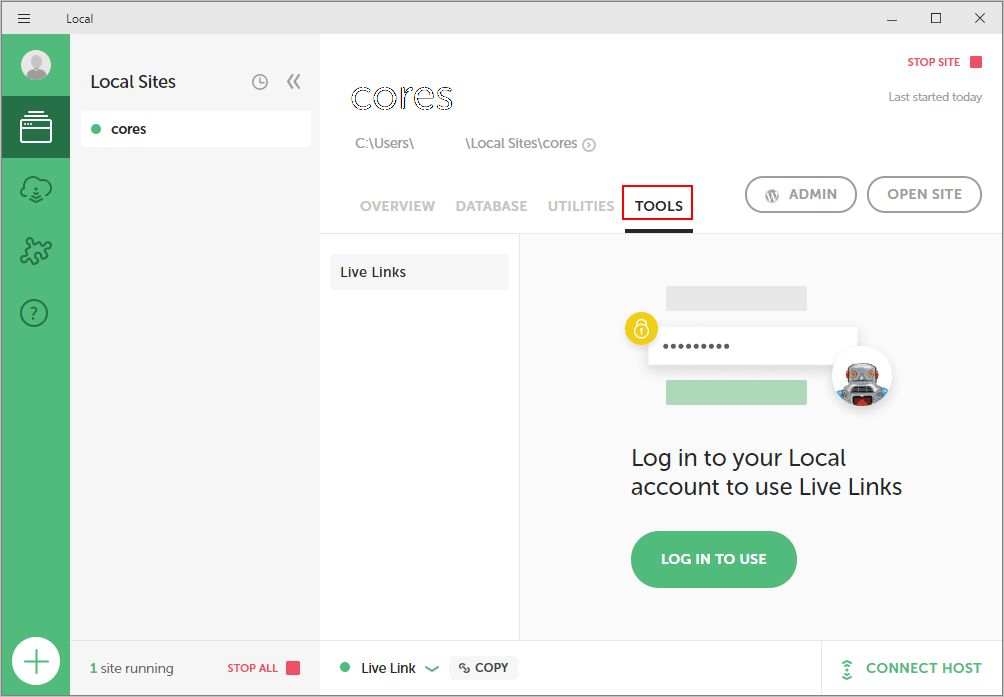Switch to the Utilities tab

[581, 206]
